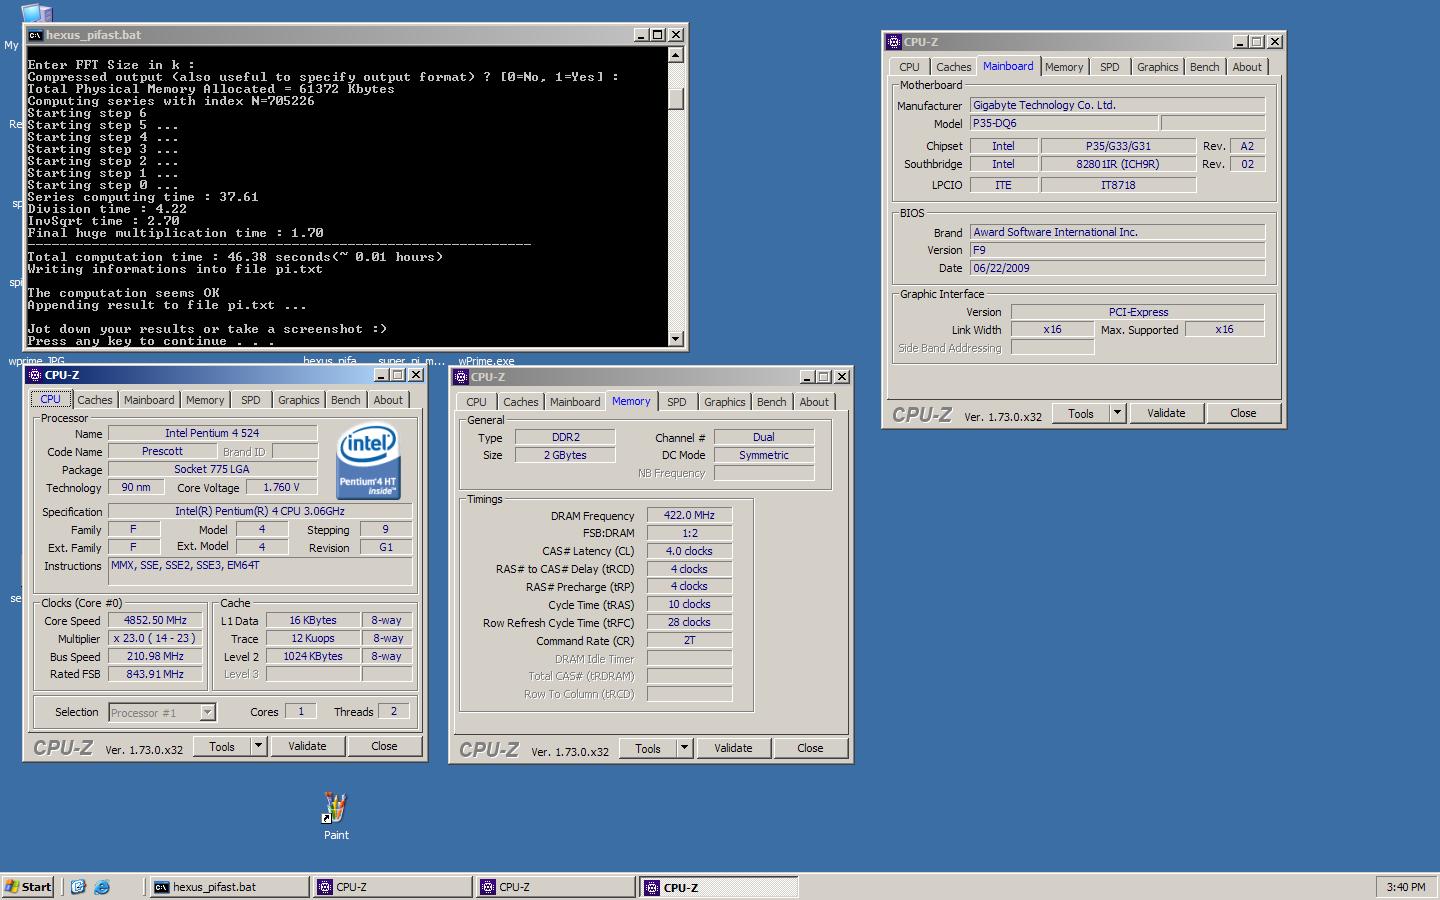Click the console vertical scrollbar thumb

pos(676,98)
